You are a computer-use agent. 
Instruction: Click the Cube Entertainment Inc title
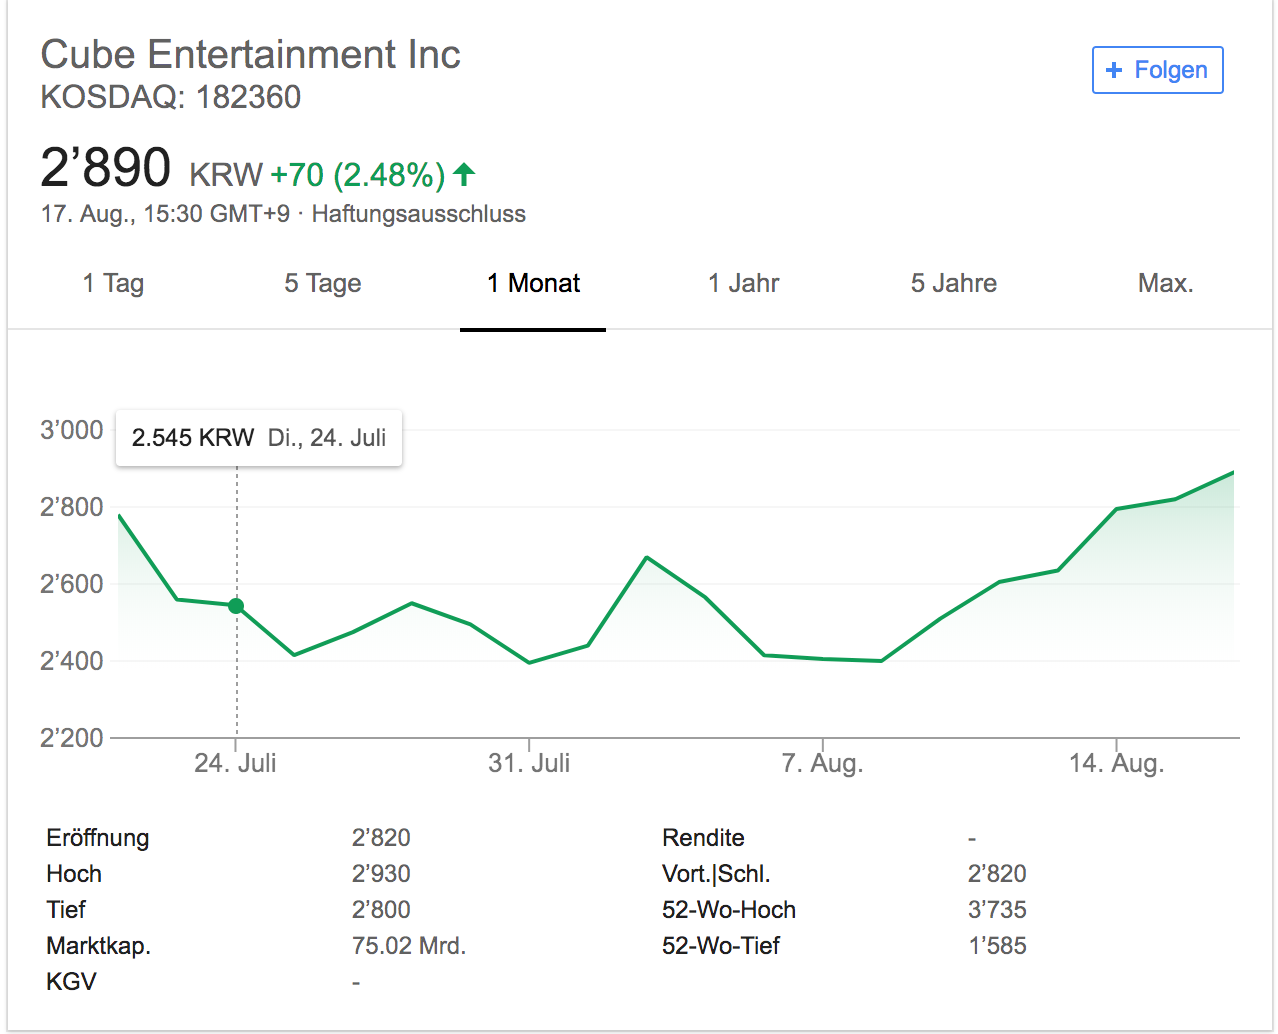tap(250, 54)
